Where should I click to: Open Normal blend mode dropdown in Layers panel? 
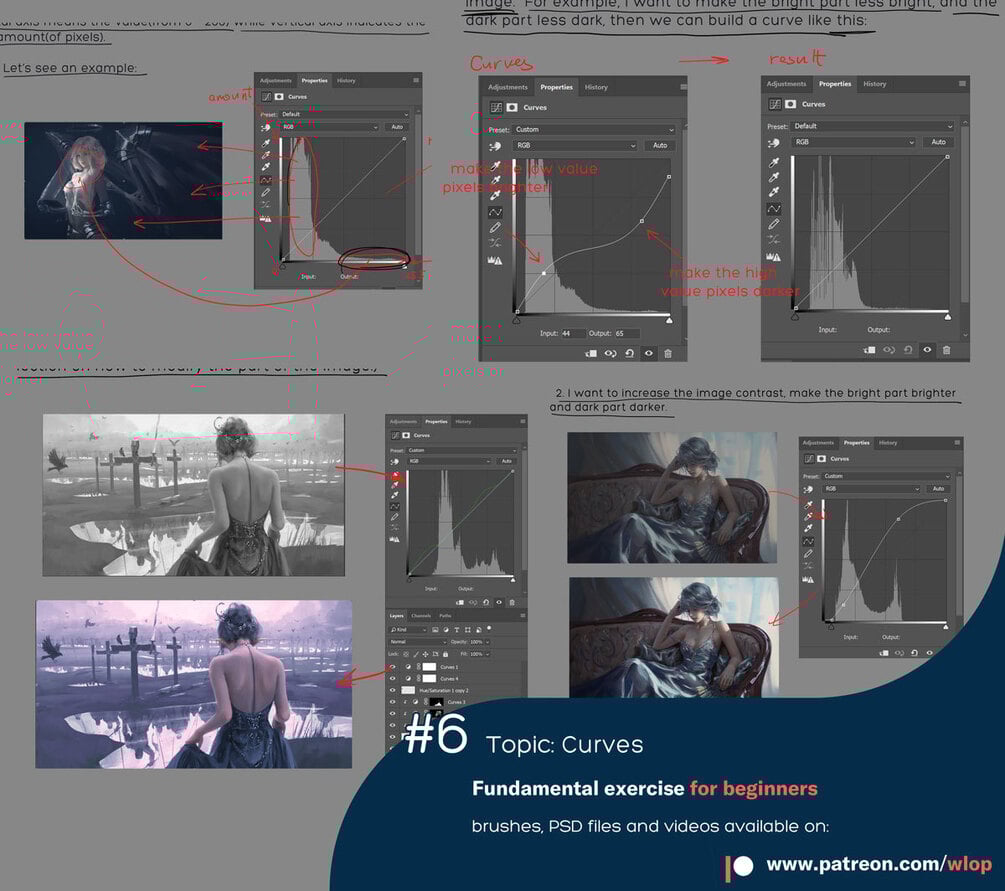pos(418,642)
